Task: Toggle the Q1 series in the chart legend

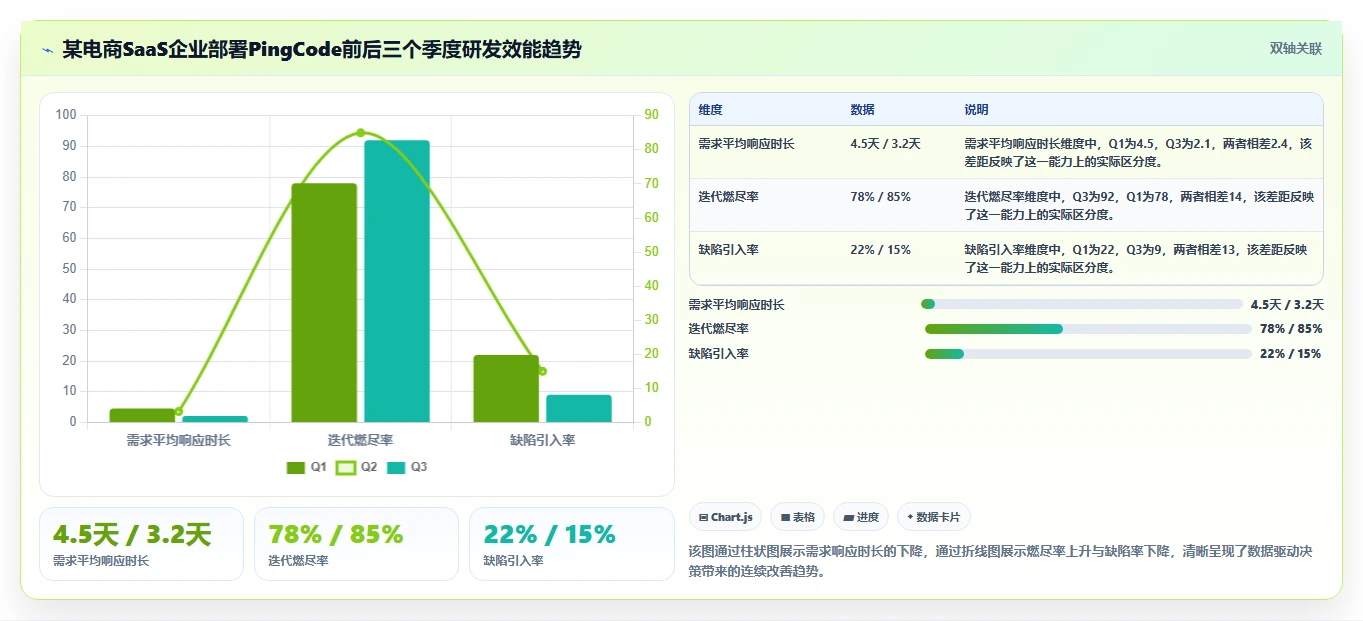Action: coord(307,467)
